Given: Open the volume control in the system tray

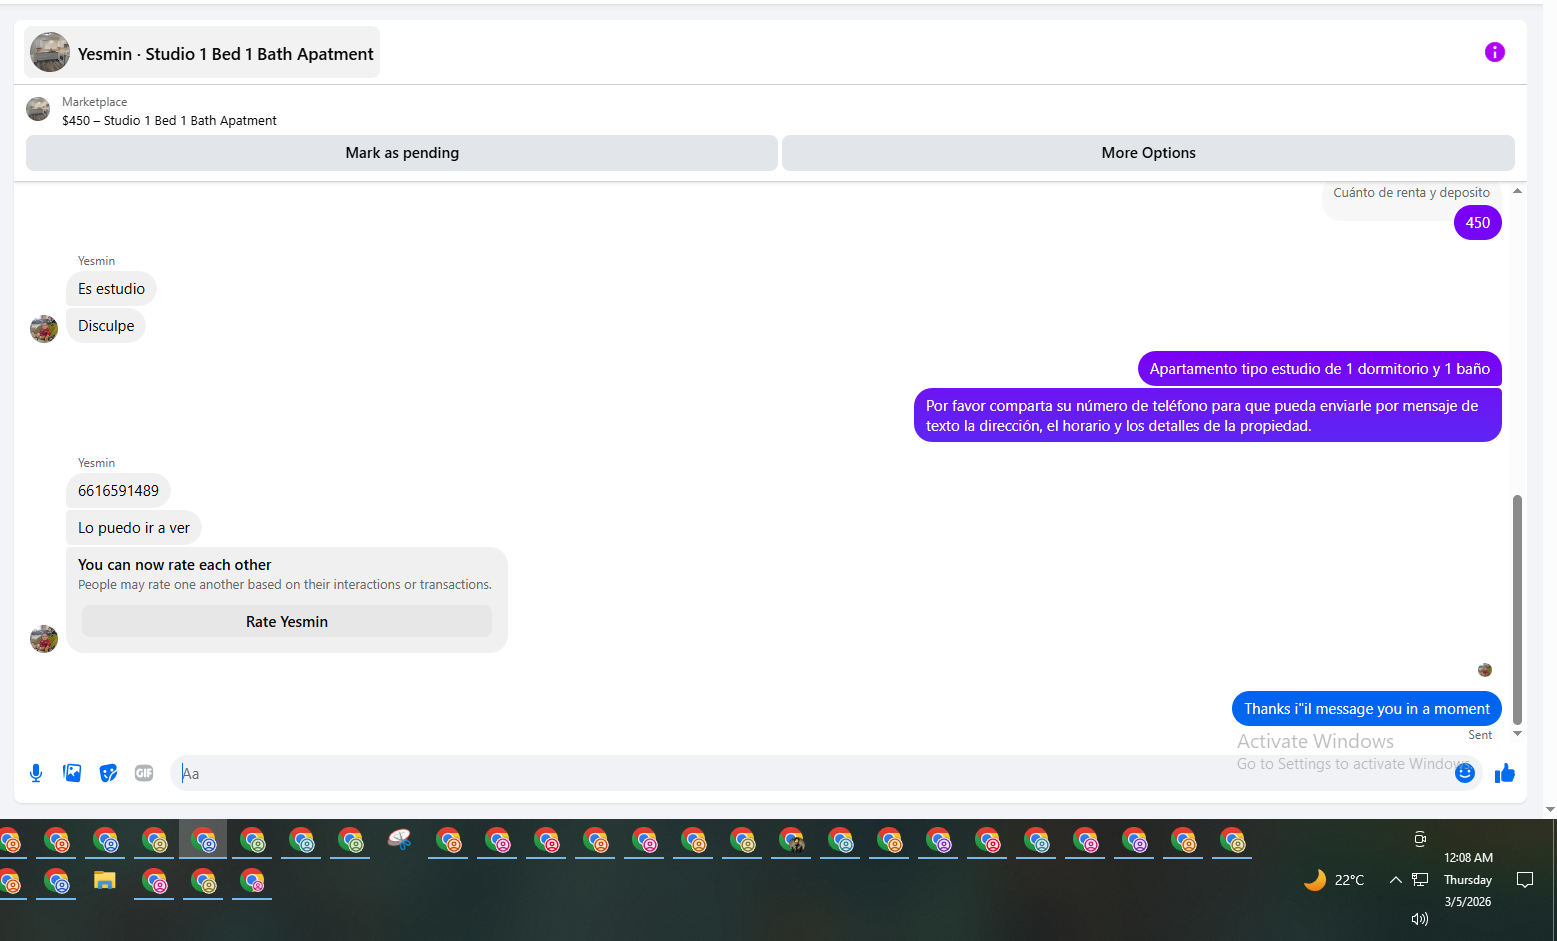Looking at the screenshot, I should coord(1420,919).
